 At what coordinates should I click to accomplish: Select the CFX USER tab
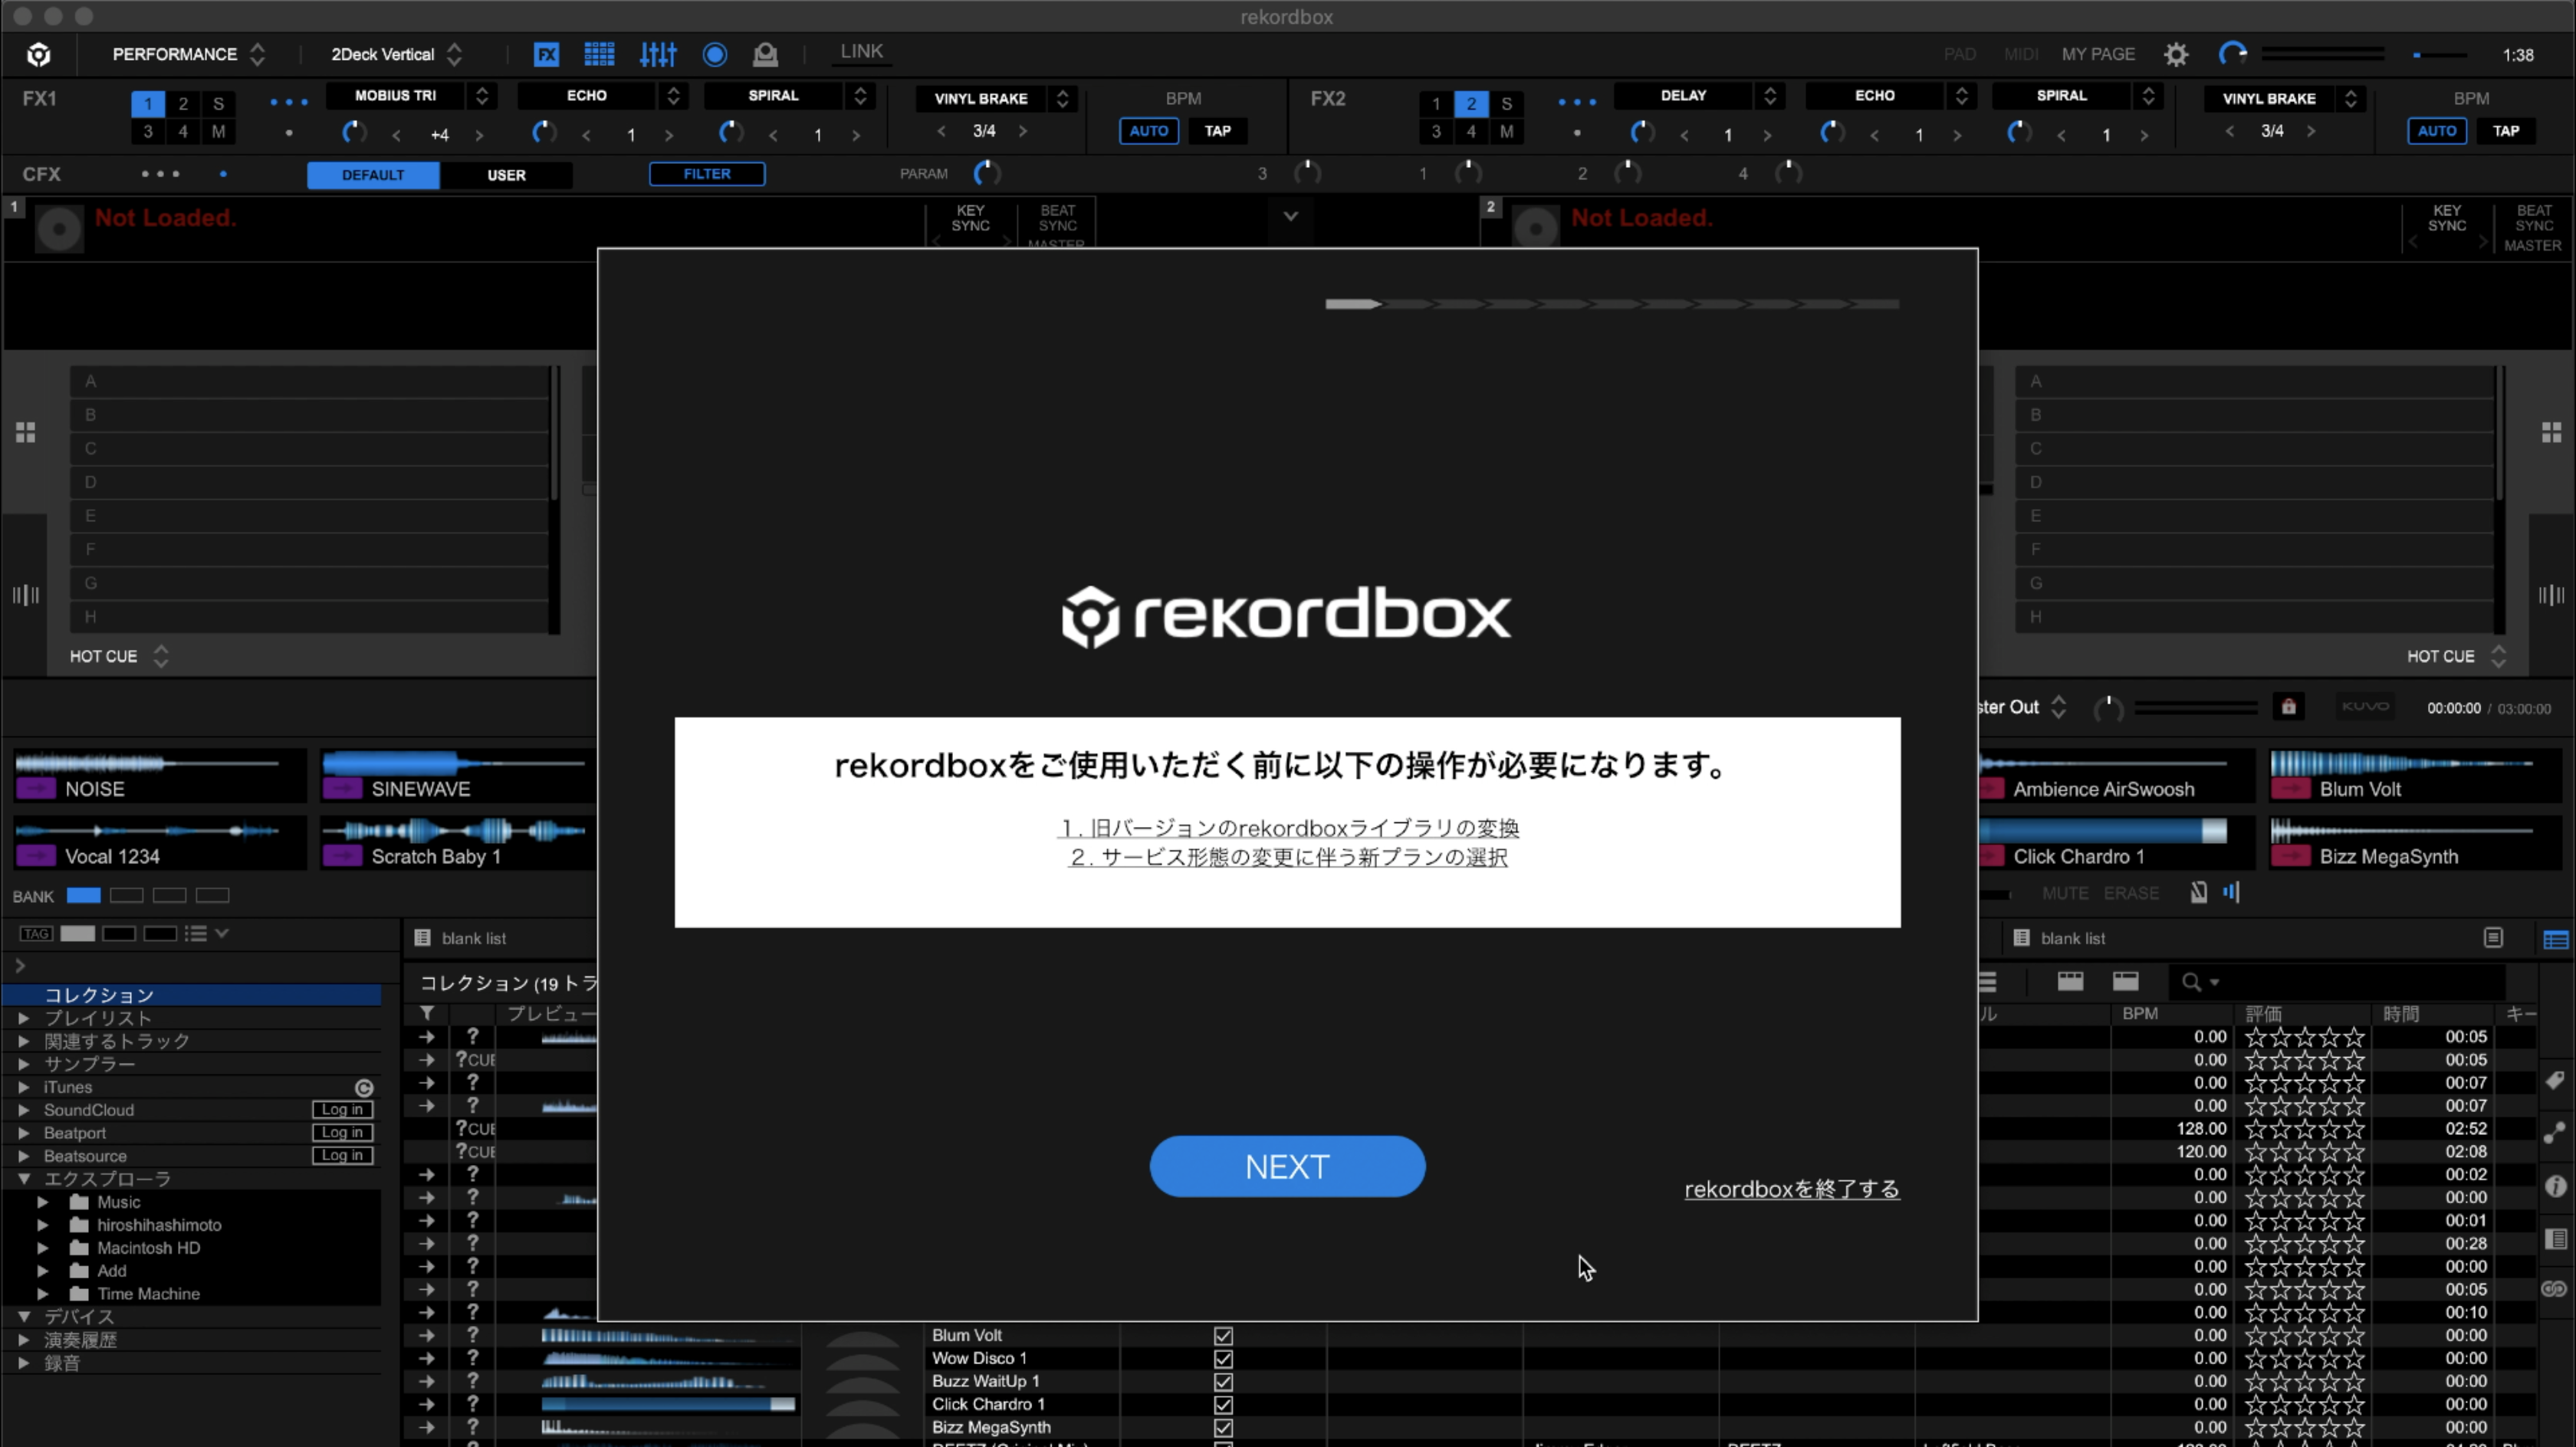(506, 175)
